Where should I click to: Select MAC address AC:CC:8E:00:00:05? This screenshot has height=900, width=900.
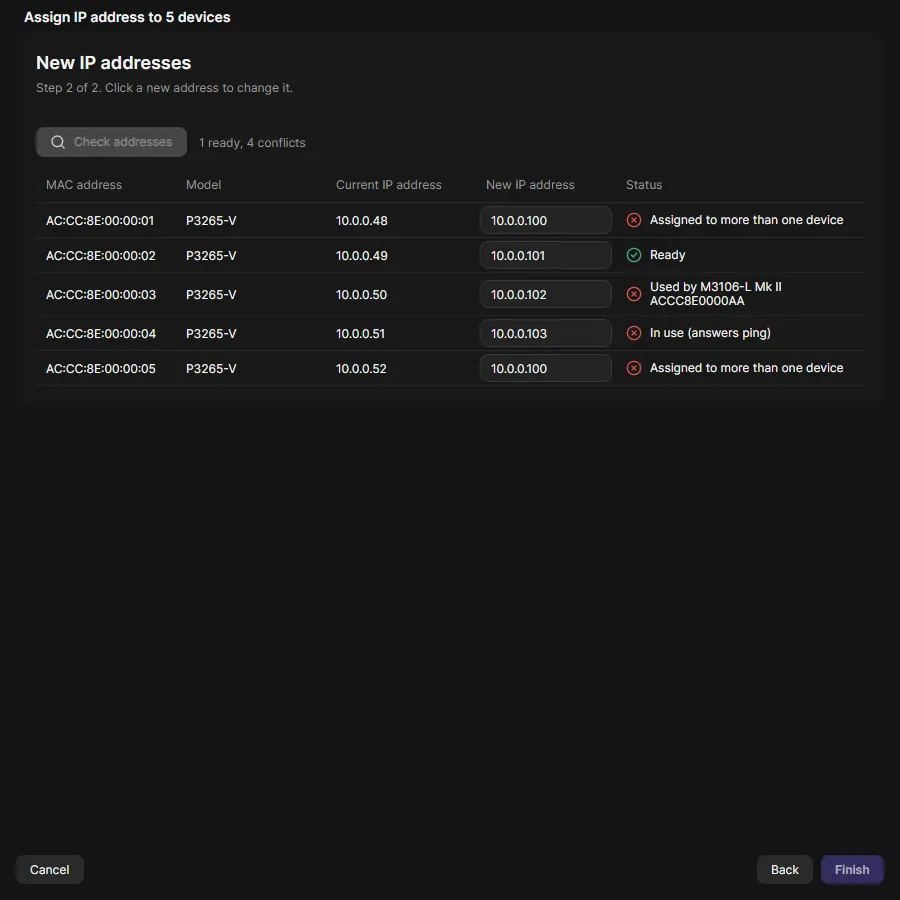click(x=100, y=368)
